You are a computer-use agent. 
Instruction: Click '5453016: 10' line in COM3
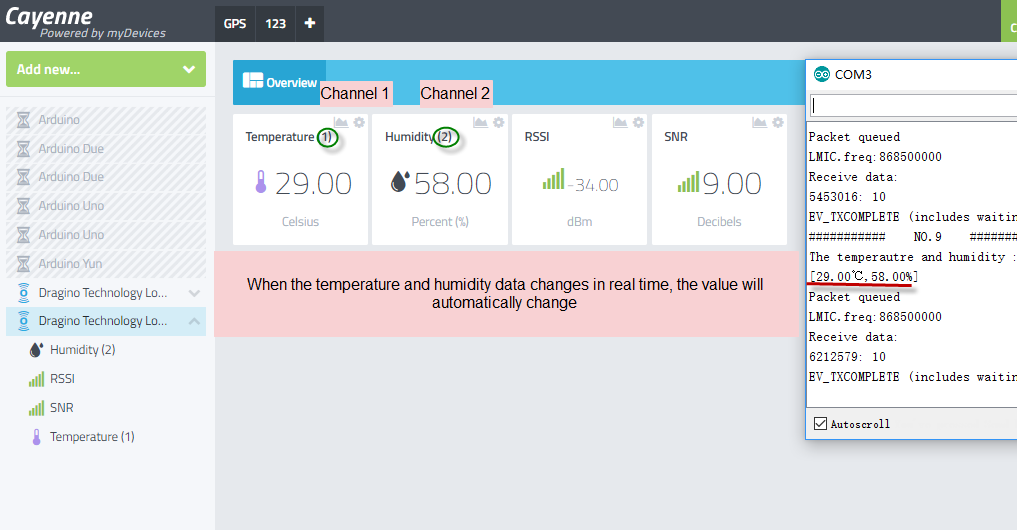tap(847, 197)
